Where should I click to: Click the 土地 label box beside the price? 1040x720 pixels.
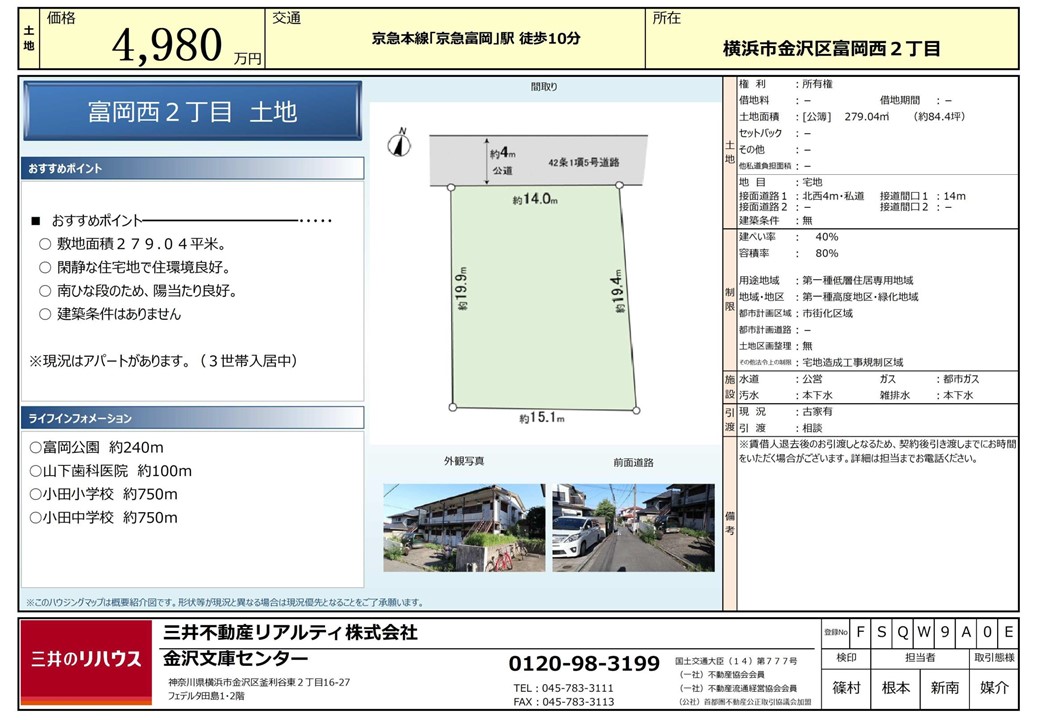coord(28,39)
